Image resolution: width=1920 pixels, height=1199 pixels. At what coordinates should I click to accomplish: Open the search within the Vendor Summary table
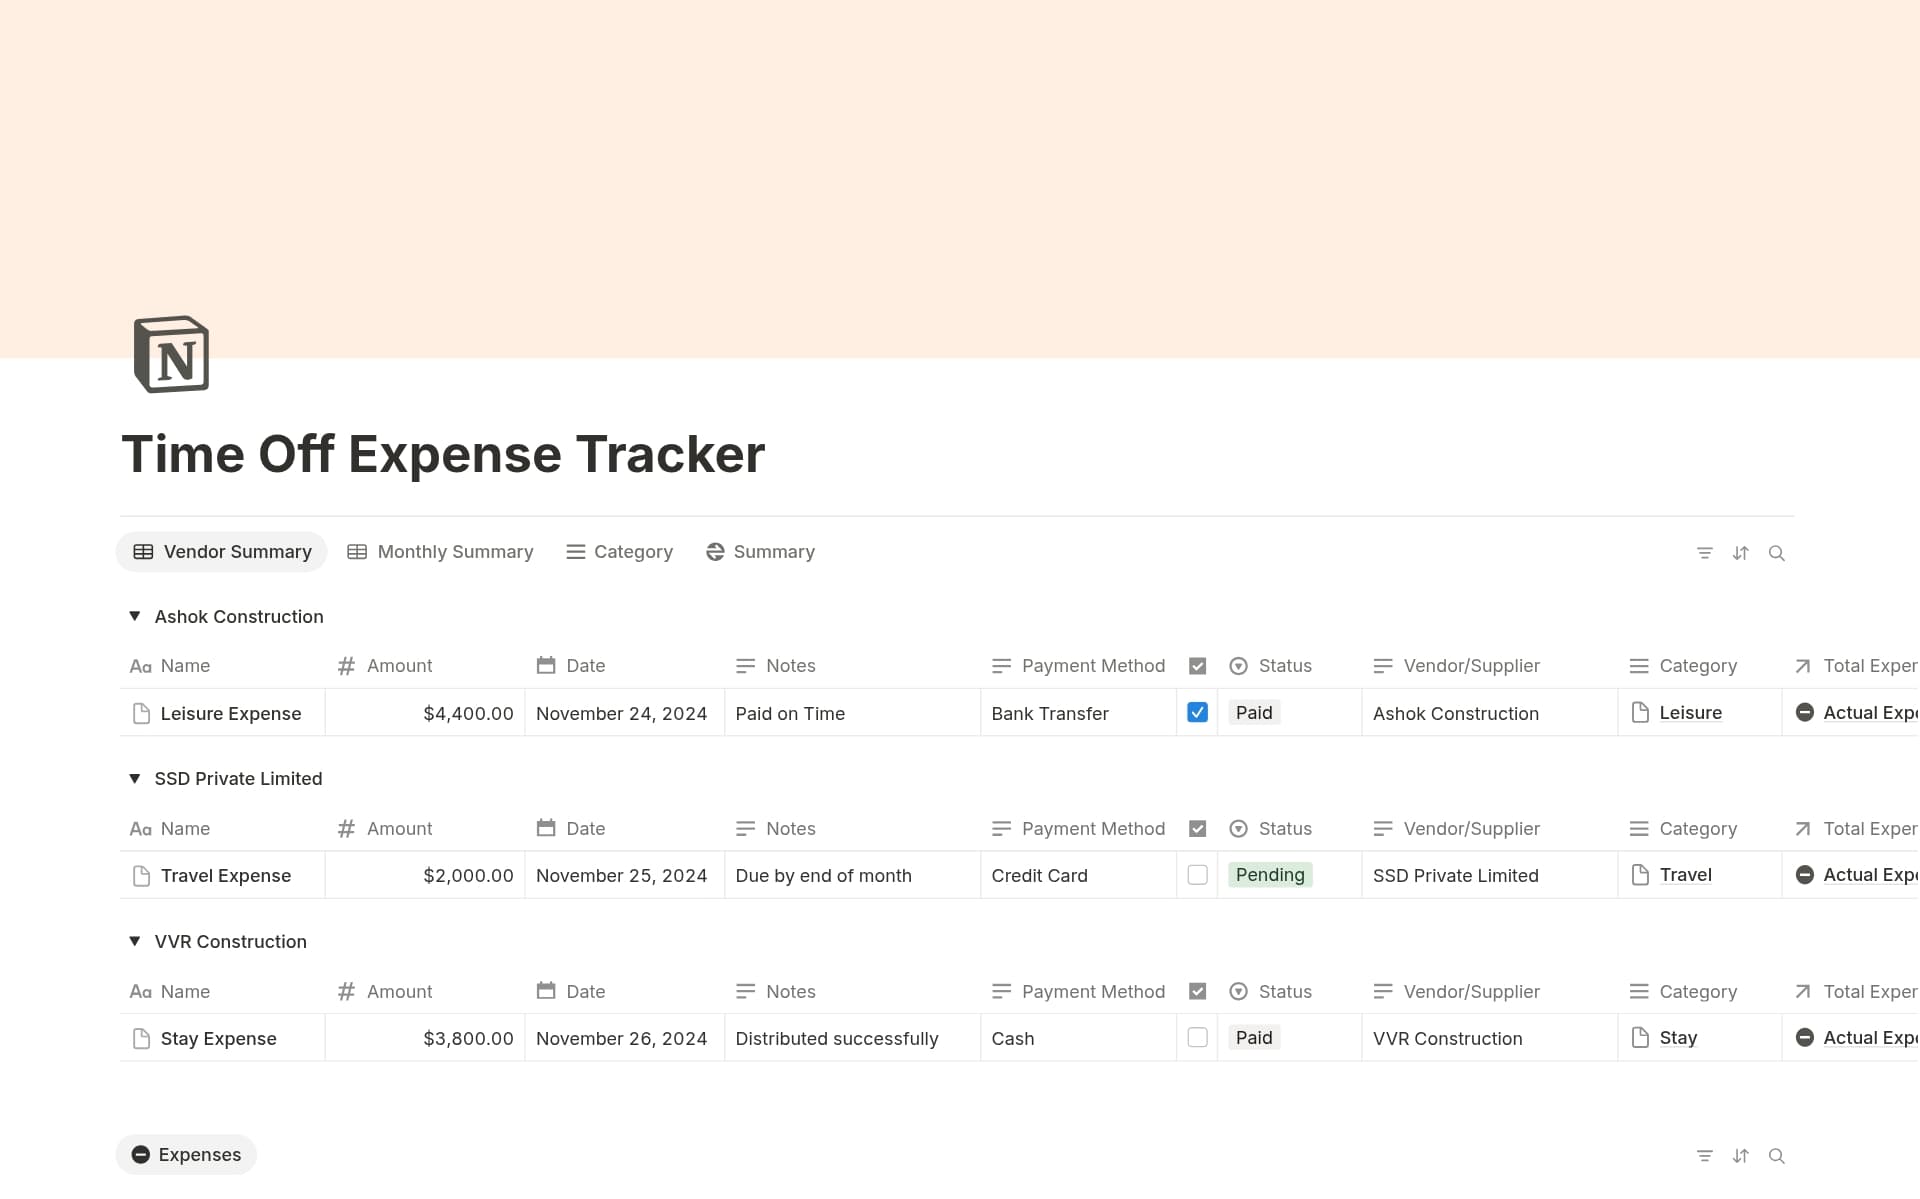(x=1777, y=552)
